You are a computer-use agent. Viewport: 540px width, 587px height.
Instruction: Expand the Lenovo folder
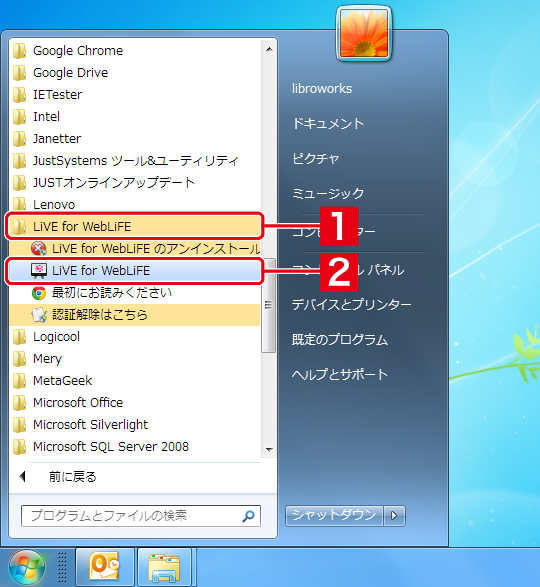coord(135,204)
